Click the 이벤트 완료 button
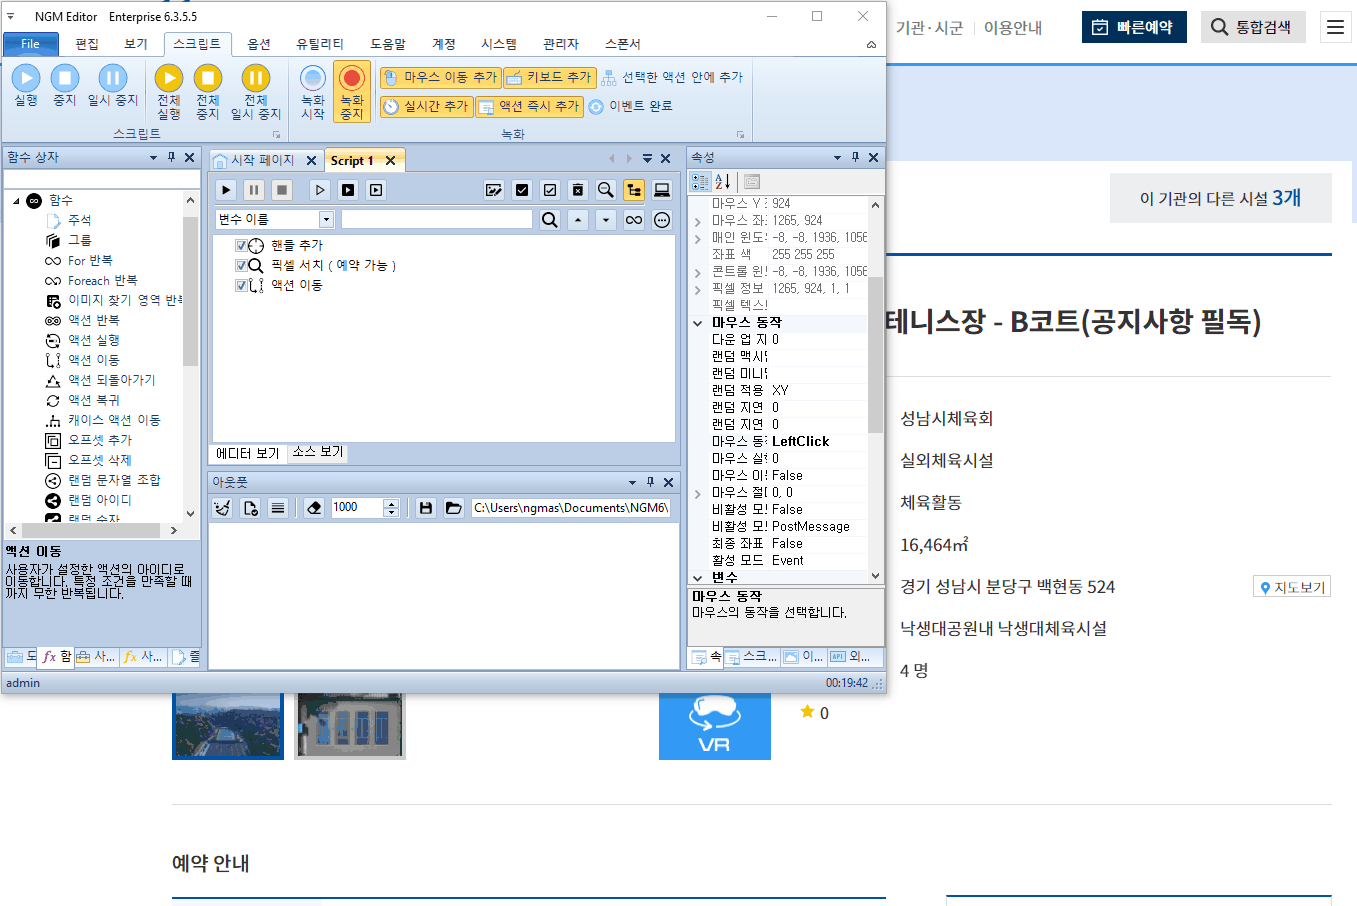The height and width of the screenshot is (906, 1357). (x=630, y=106)
